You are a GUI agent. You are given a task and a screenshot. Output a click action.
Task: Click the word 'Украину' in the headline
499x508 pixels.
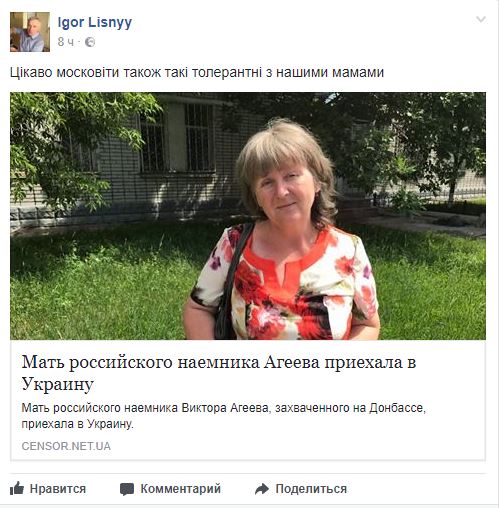click(58, 384)
